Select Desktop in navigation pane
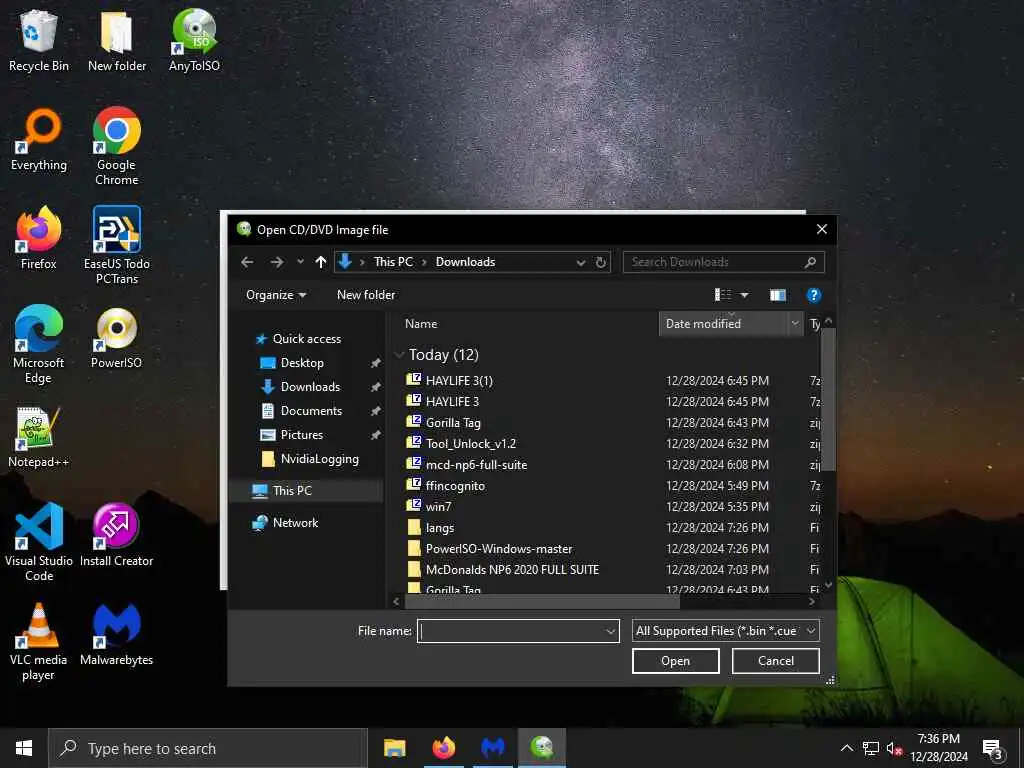 click(302, 363)
